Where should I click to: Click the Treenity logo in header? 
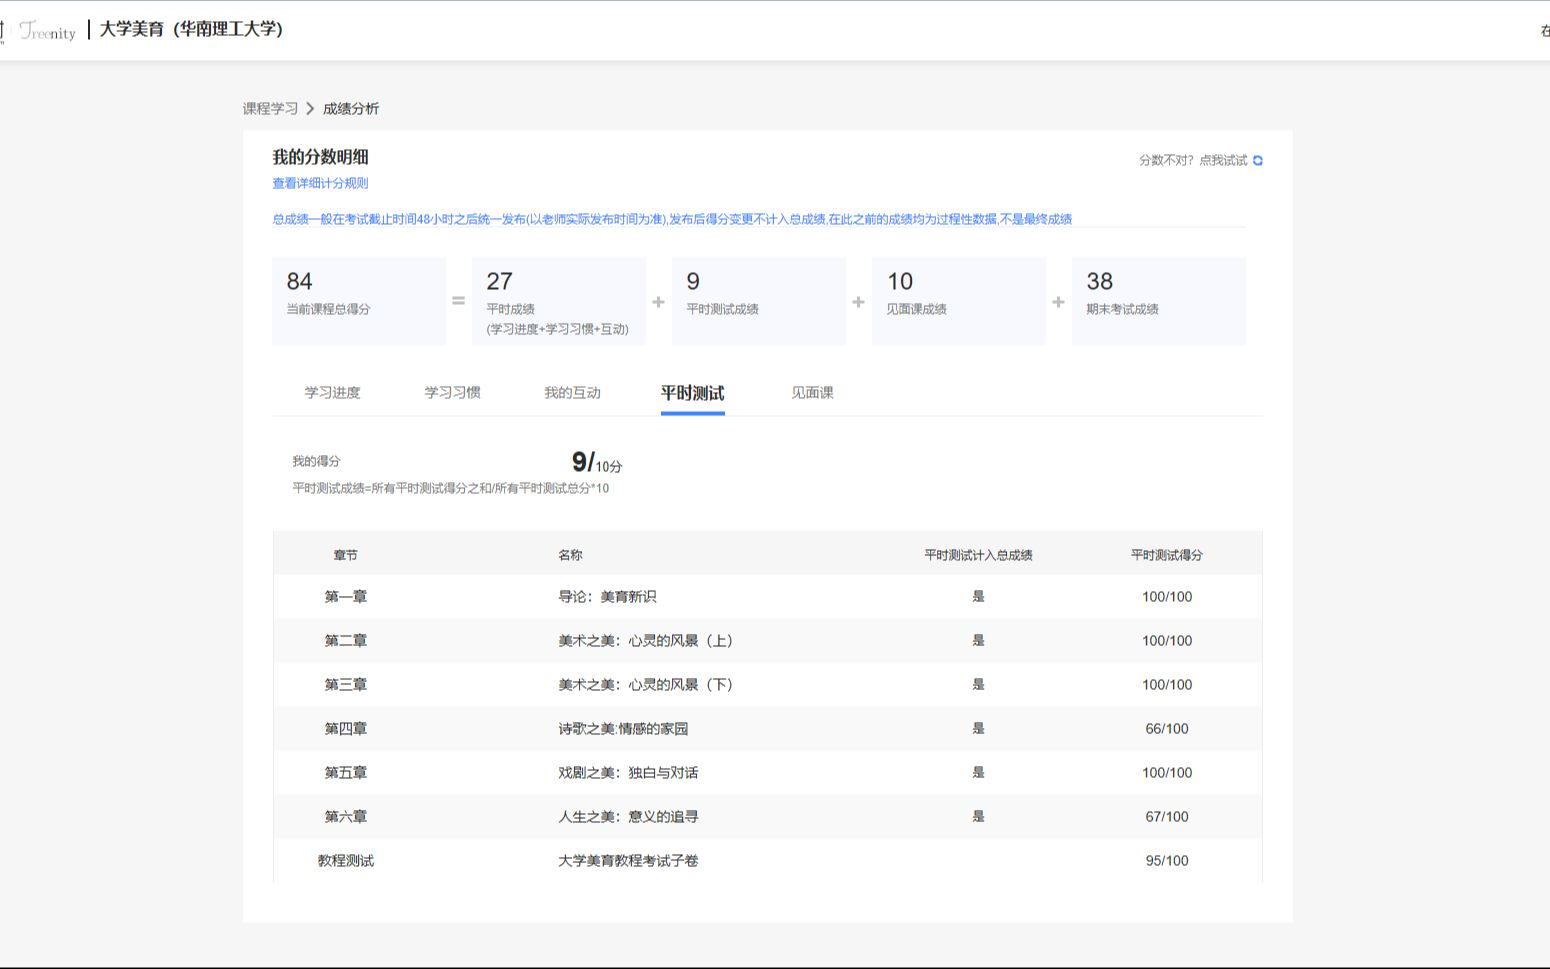[47, 31]
